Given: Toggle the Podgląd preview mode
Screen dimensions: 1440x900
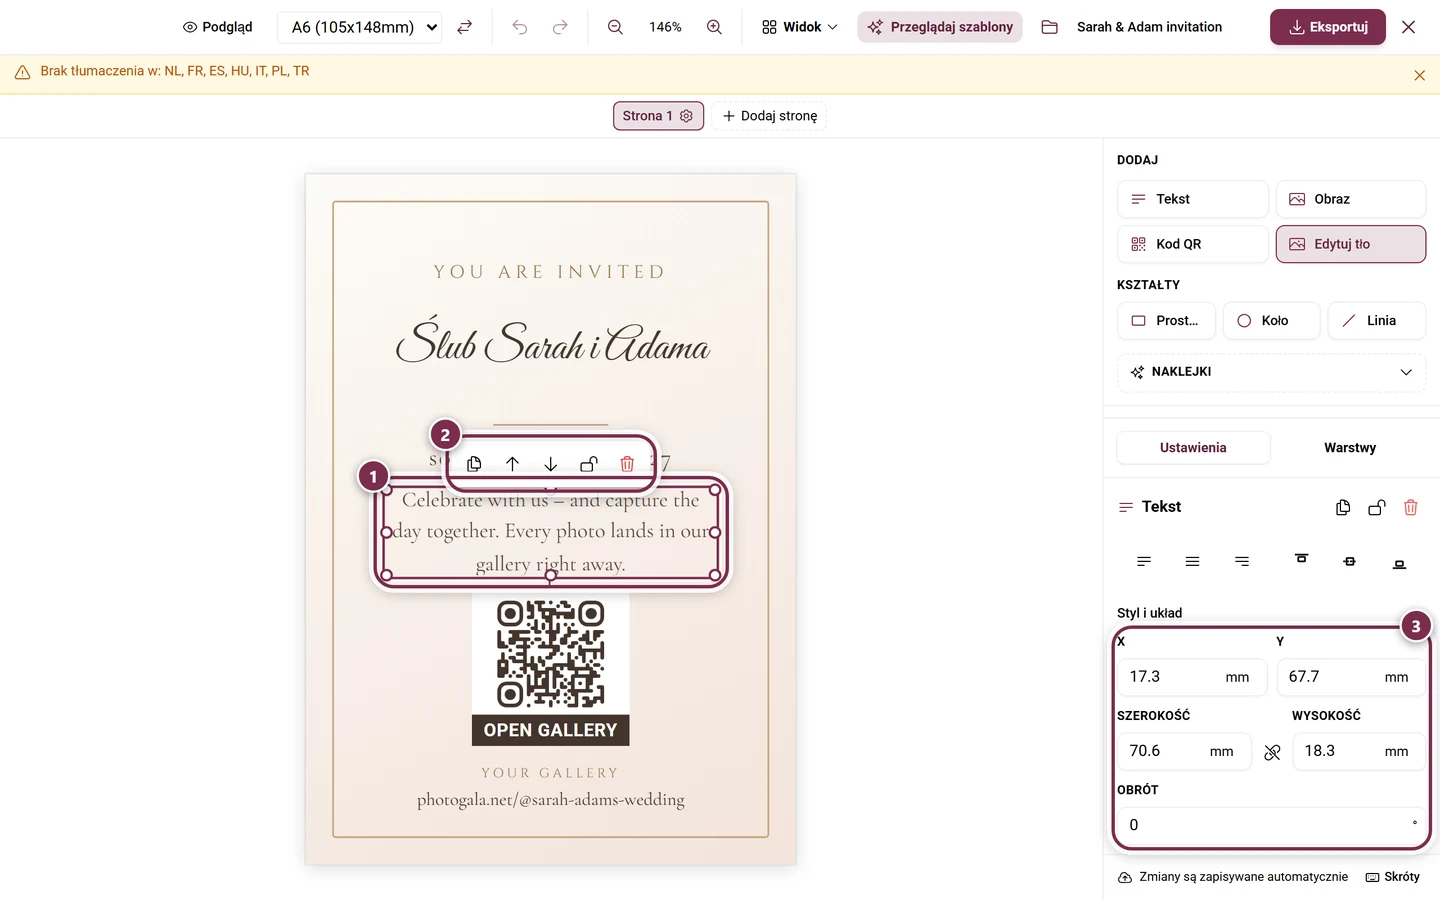Looking at the screenshot, I should [217, 27].
